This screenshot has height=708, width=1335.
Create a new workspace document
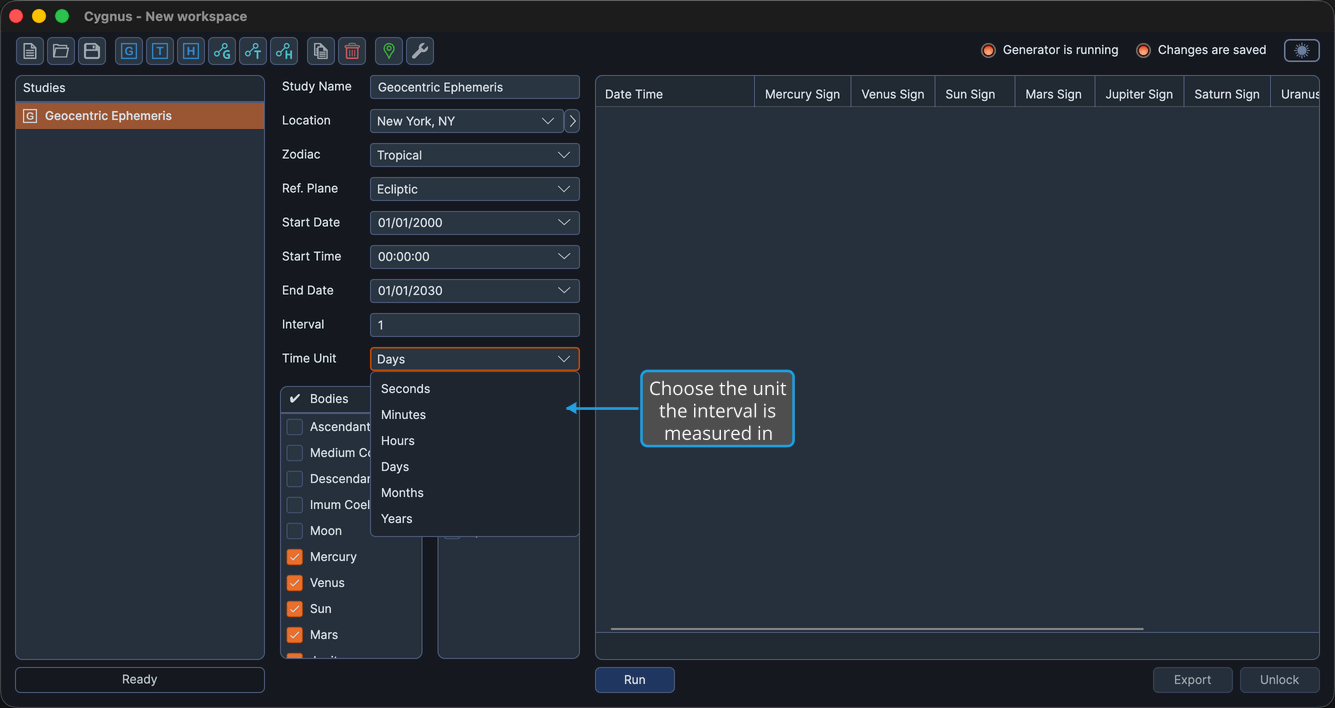tap(30, 51)
